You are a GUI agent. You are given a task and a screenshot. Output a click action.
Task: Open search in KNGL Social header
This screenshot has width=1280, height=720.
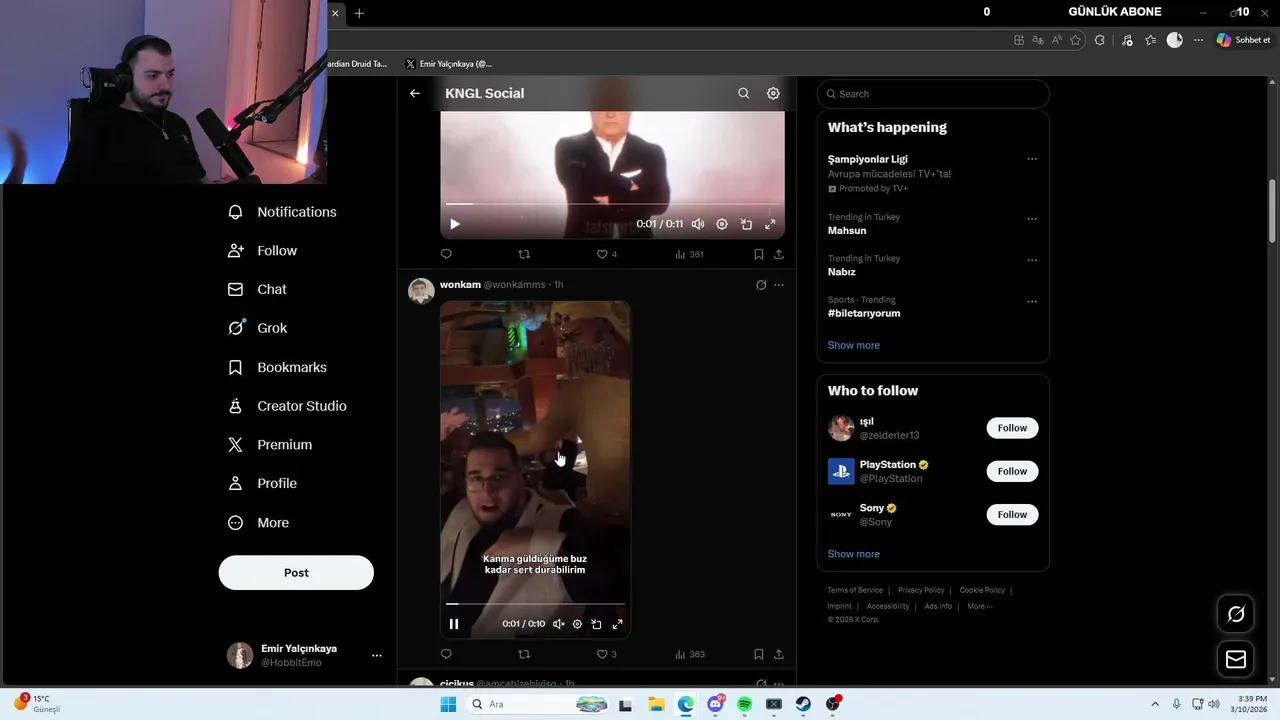pos(743,93)
